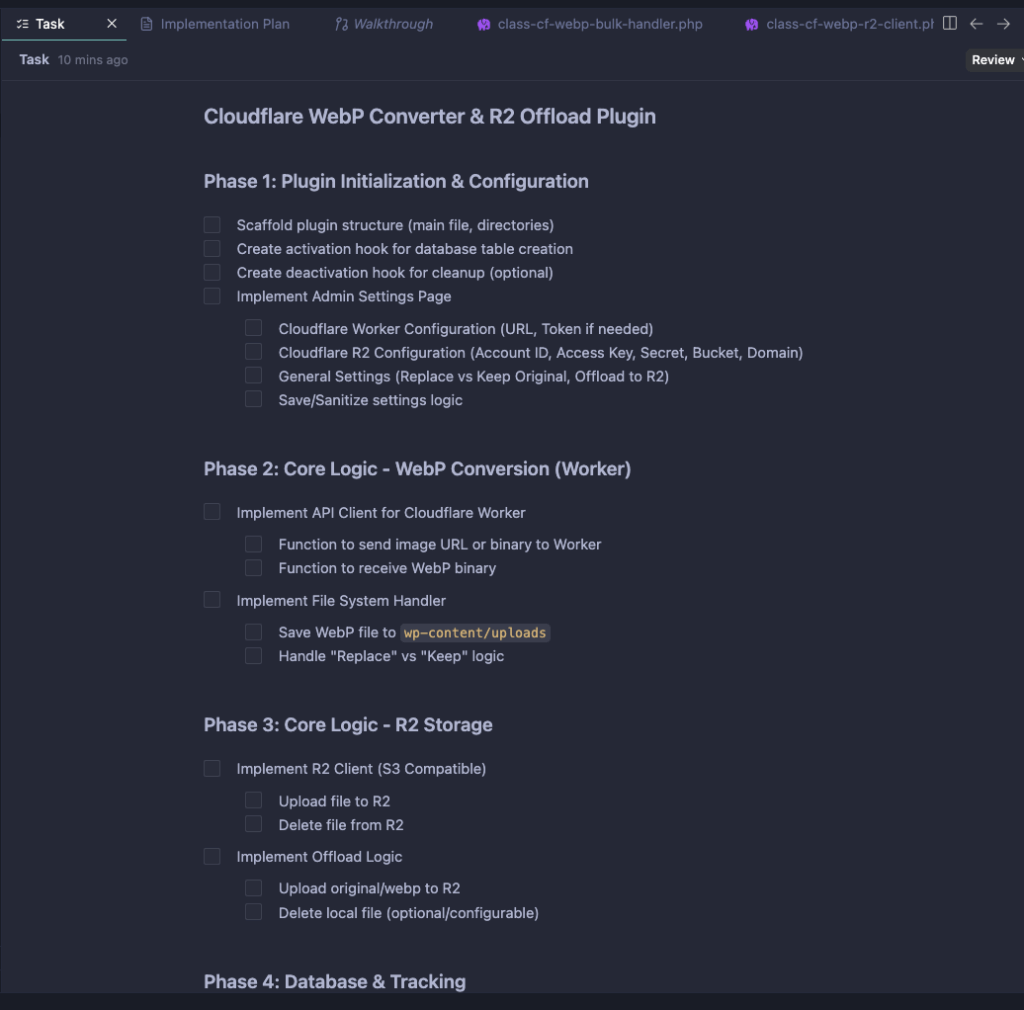Toggle the split editor layout icon
Image resolution: width=1024 pixels, height=1010 pixels.
950,23
